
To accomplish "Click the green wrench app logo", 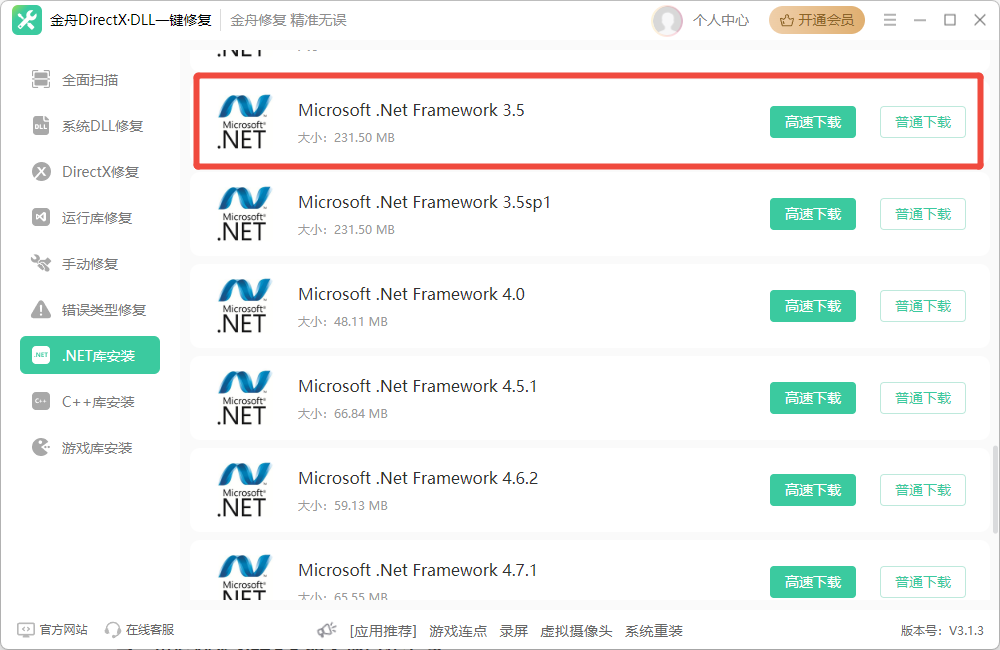I will point(27,20).
